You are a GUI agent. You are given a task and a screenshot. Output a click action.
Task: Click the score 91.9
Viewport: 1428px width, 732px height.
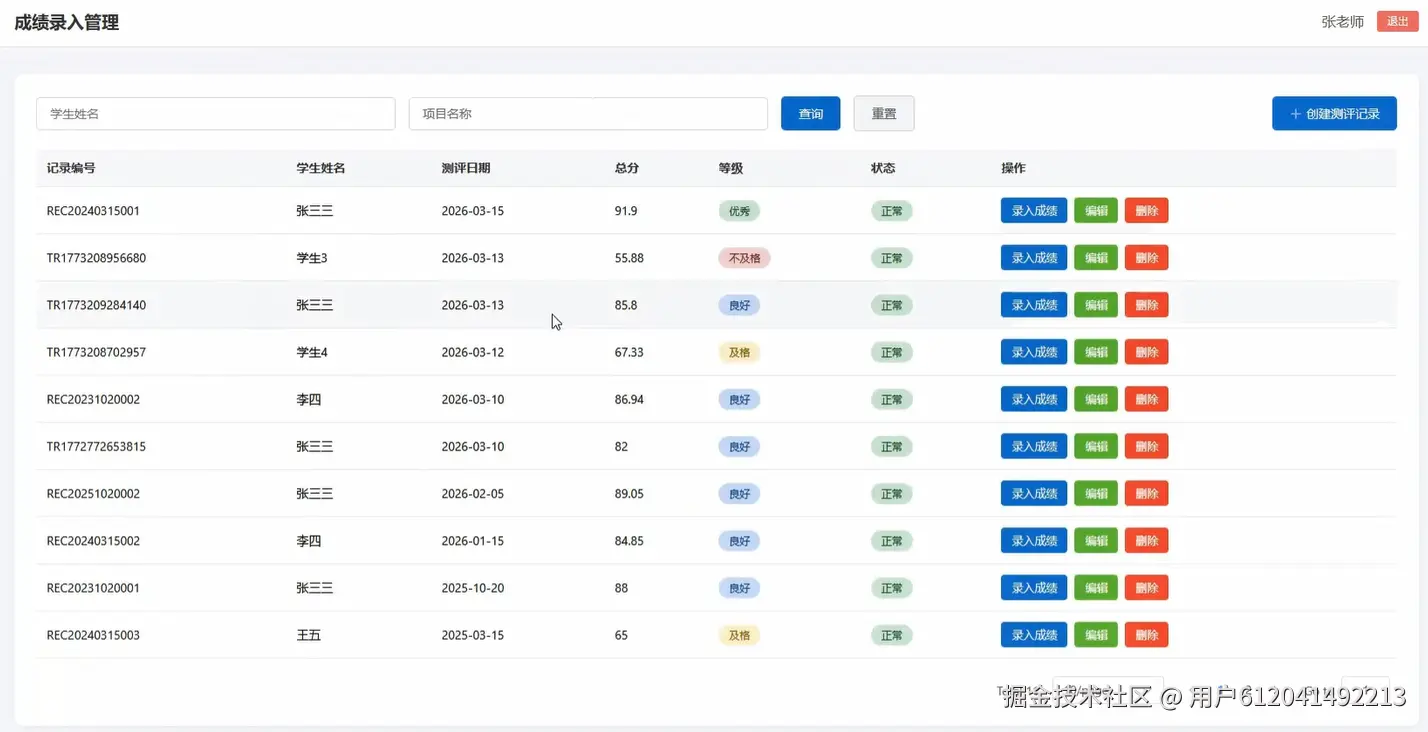coord(626,211)
